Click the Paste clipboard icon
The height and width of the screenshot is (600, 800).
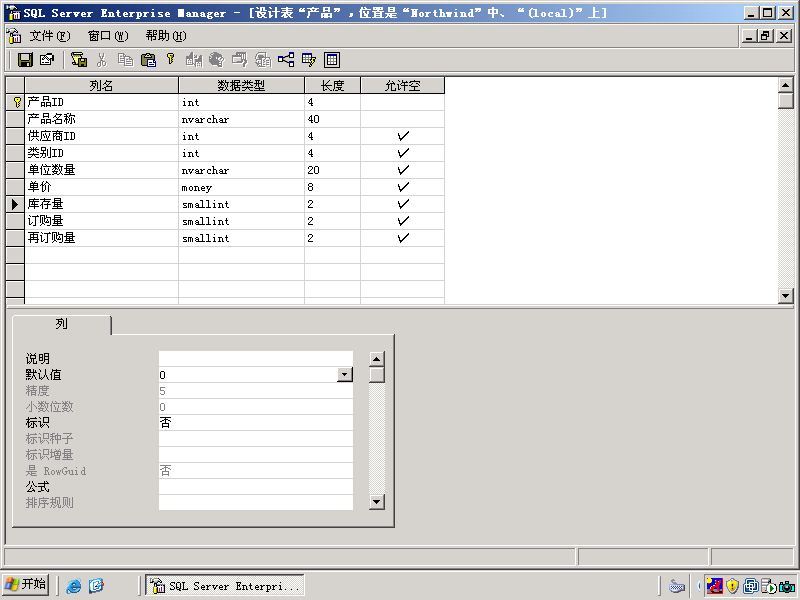tap(148, 60)
